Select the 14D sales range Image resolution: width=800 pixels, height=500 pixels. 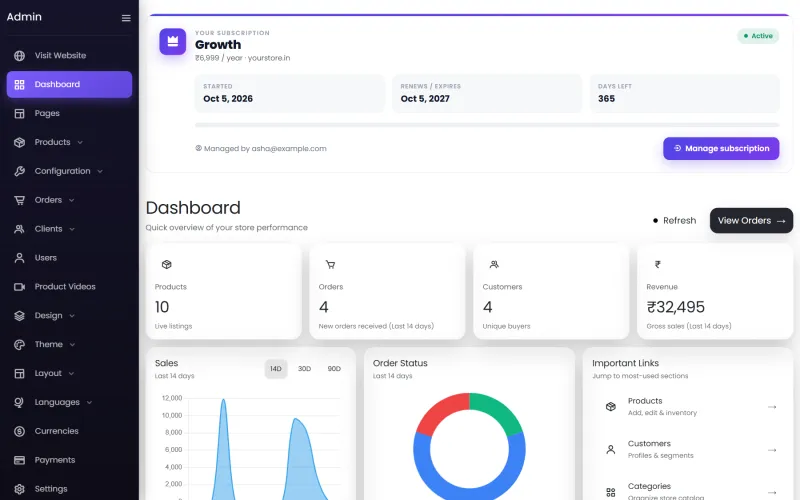coord(276,369)
